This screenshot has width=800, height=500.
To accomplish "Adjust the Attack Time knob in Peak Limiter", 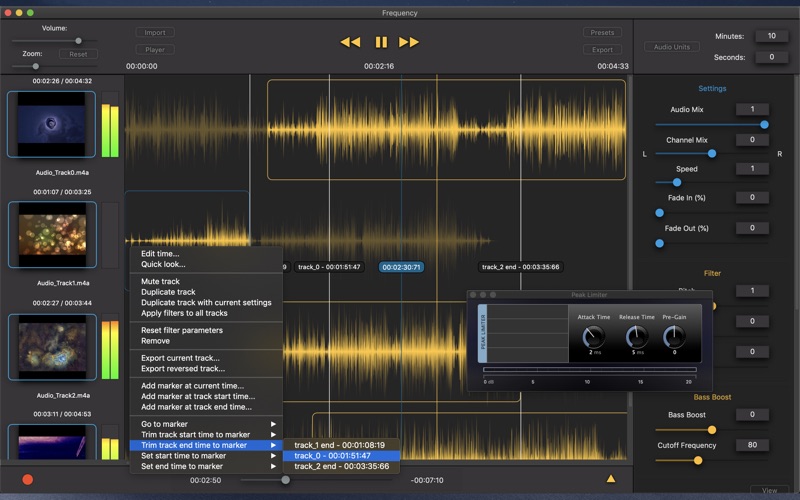I will (593, 337).
